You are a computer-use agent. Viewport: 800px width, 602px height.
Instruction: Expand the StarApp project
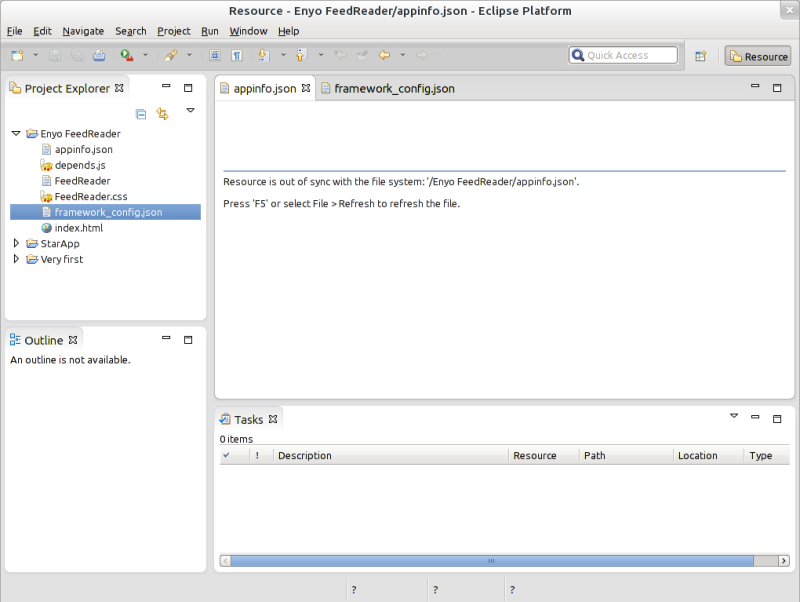pyautogui.click(x=16, y=243)
